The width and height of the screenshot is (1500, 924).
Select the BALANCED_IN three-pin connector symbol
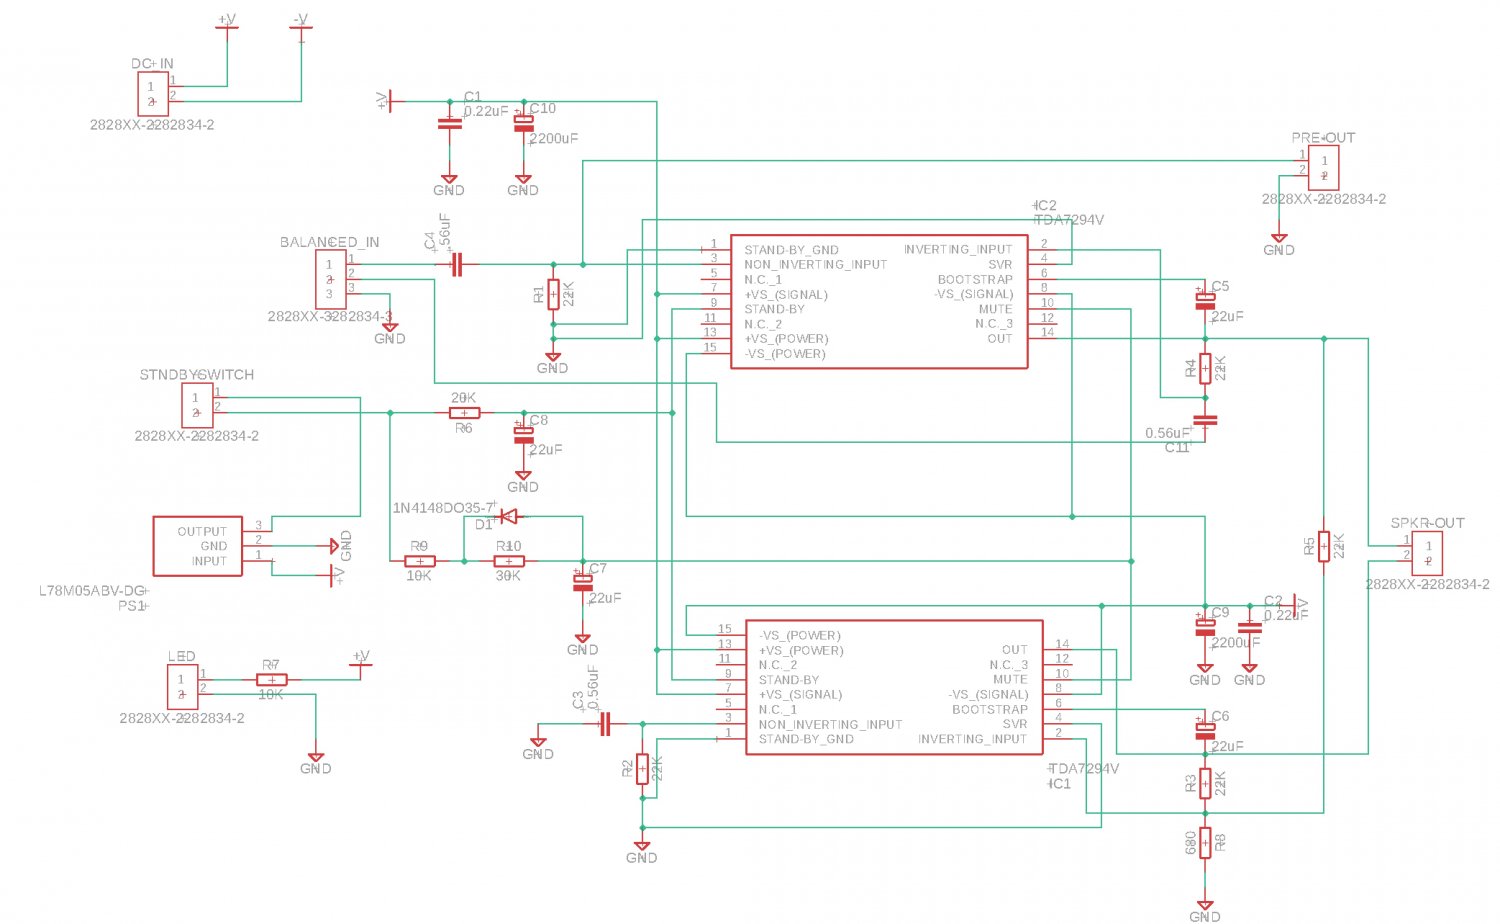click(x=330, y=279)
